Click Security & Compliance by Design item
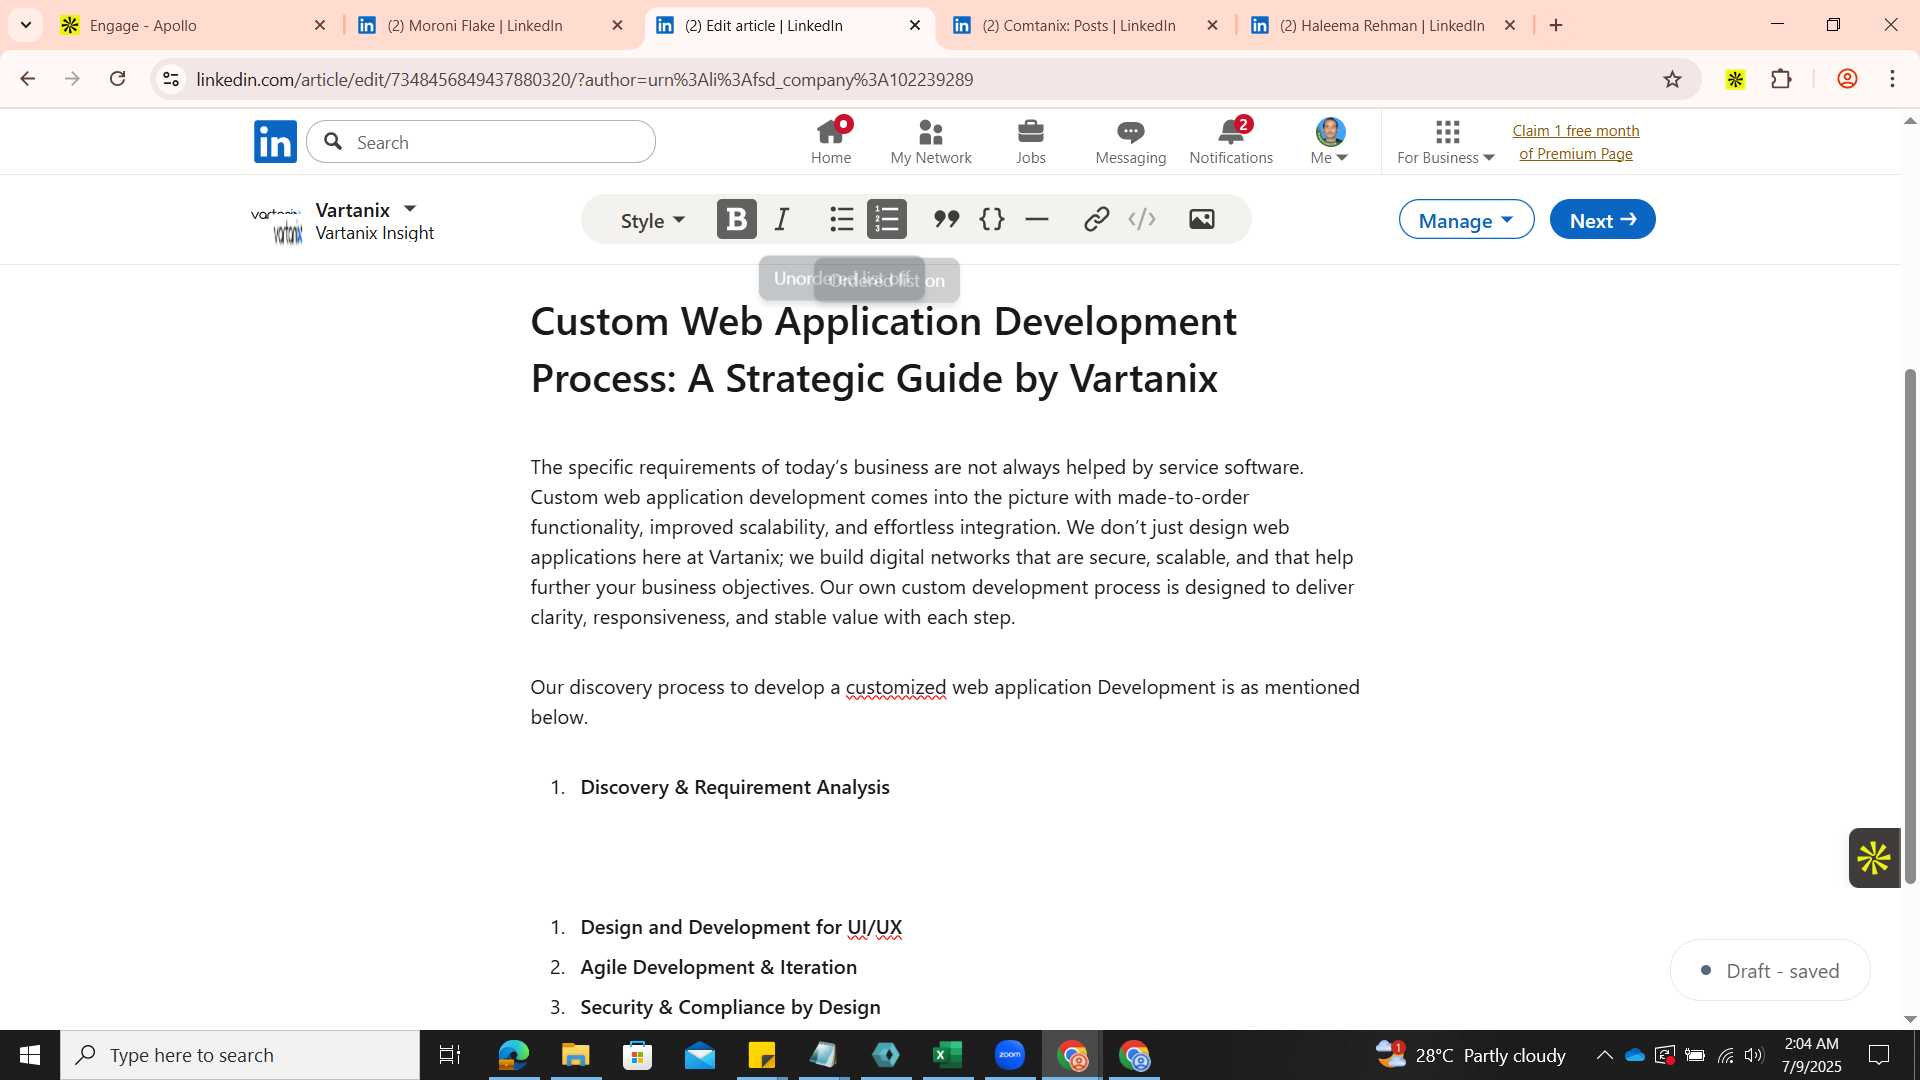 [x=730, y=1007]
